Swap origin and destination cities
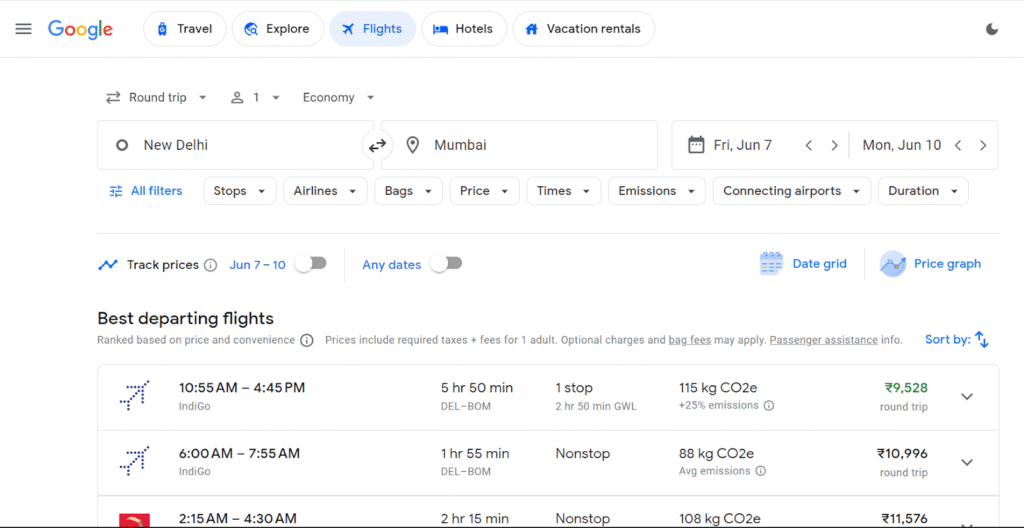The width and height of the screenshot is (1024, 528). pyautogui.click(x=377, y=145)
